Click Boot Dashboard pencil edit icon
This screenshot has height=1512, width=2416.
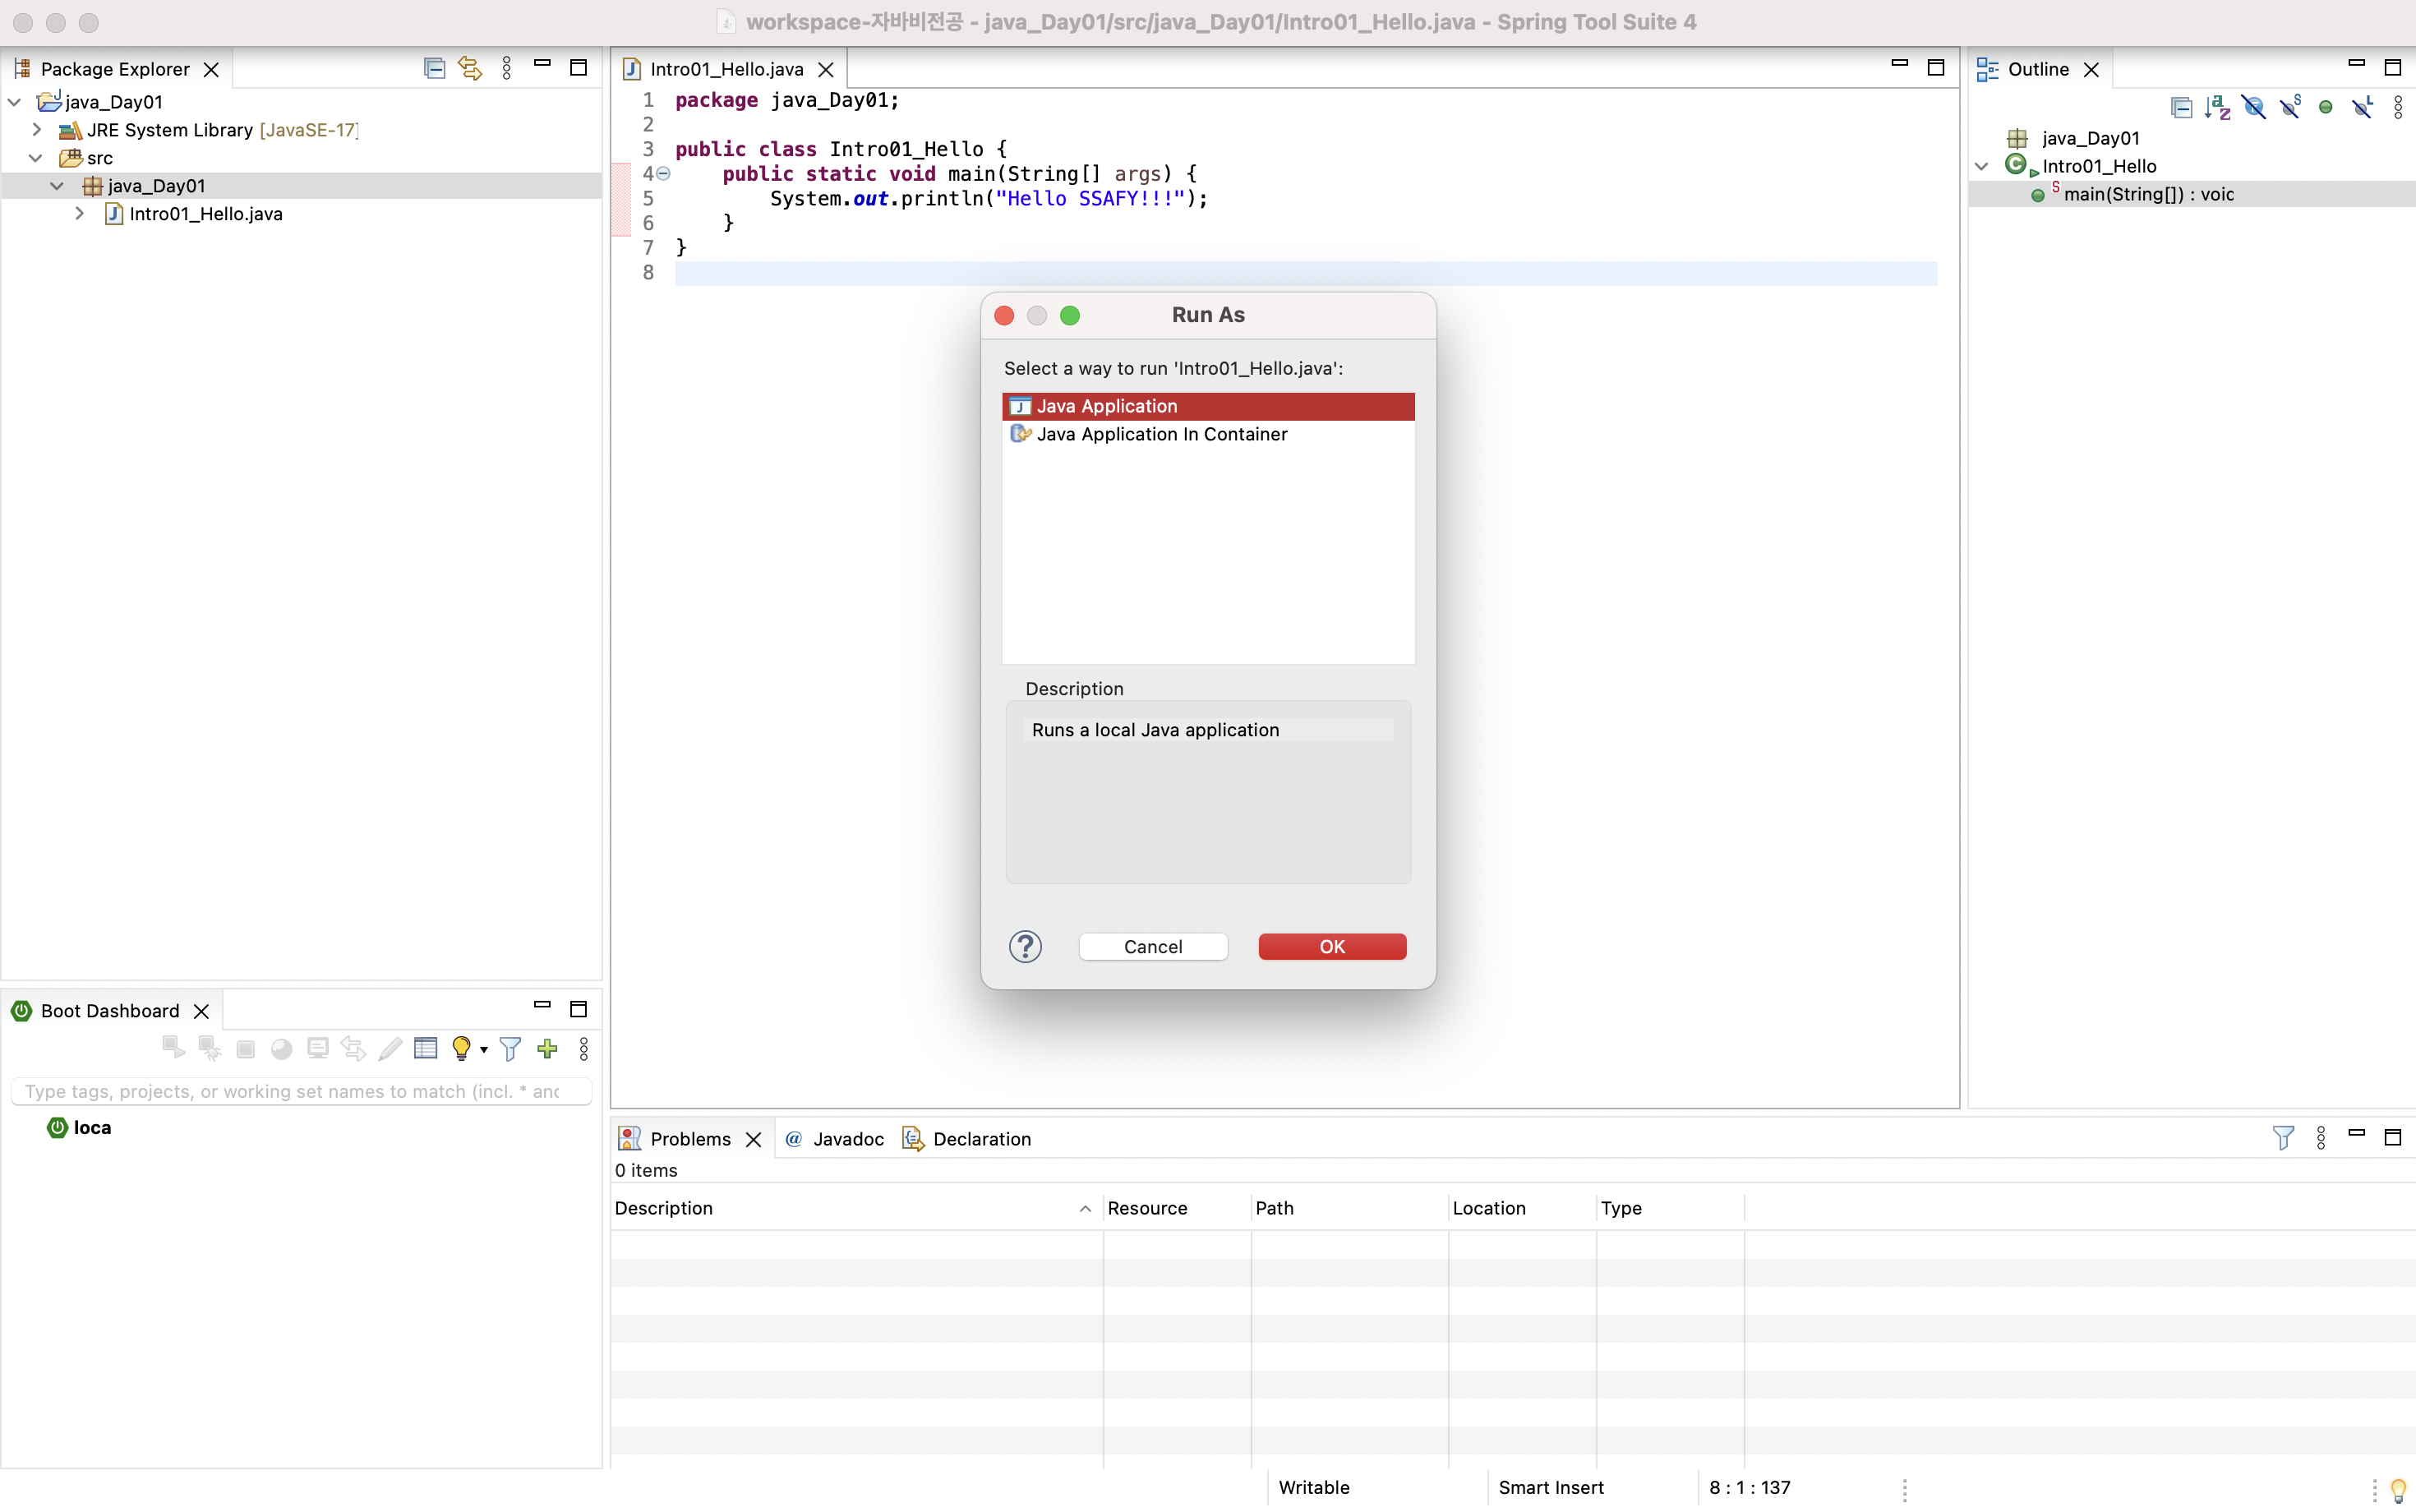(x=390, y=1048)
